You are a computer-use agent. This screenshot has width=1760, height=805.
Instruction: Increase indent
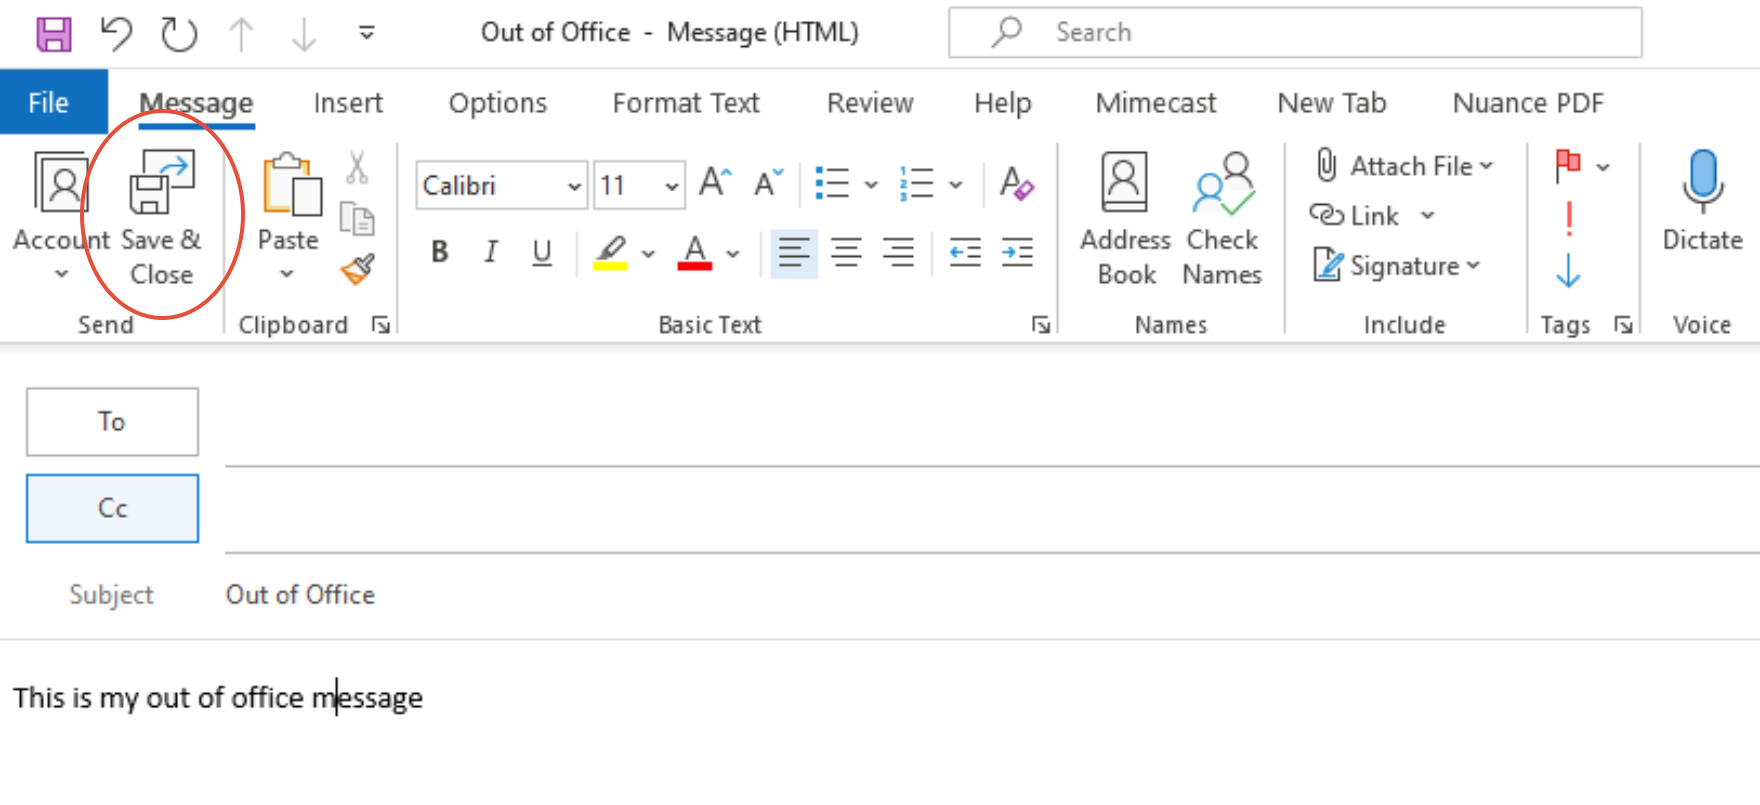tap(1017, 253)
